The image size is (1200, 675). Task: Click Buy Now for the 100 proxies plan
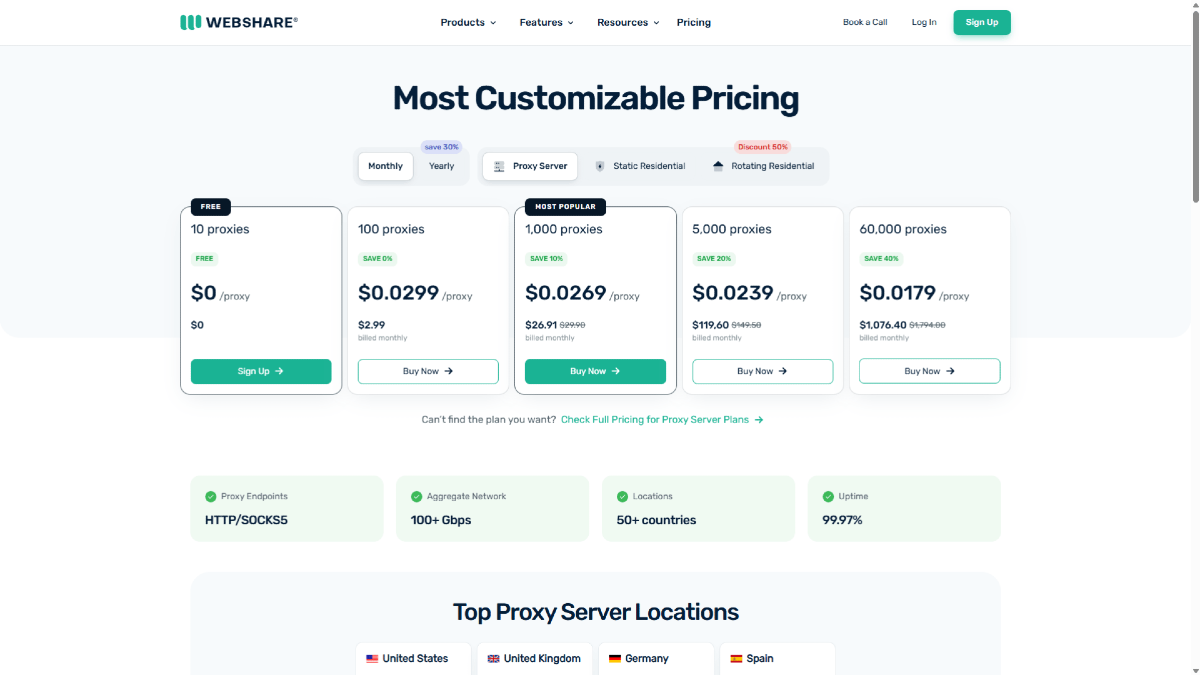coord(428,371)
